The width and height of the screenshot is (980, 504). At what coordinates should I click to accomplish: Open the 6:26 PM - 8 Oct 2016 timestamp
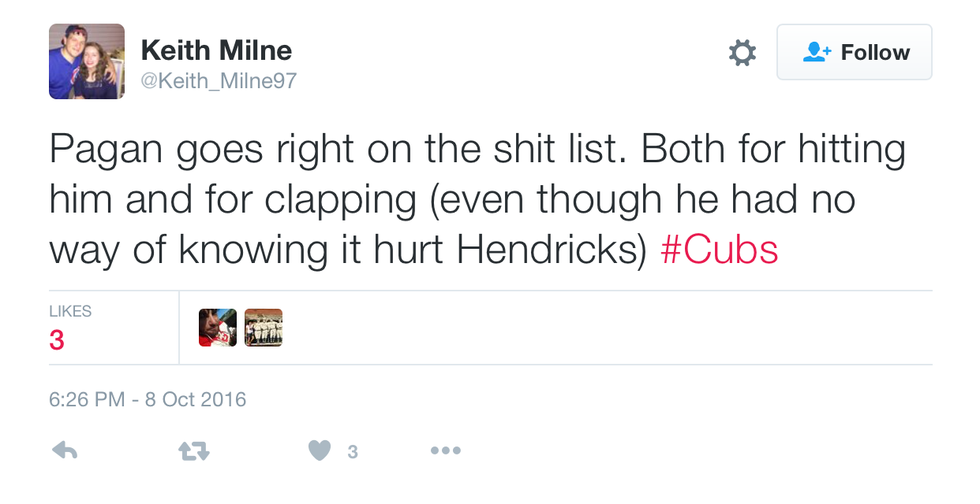(x=147, y=400)
